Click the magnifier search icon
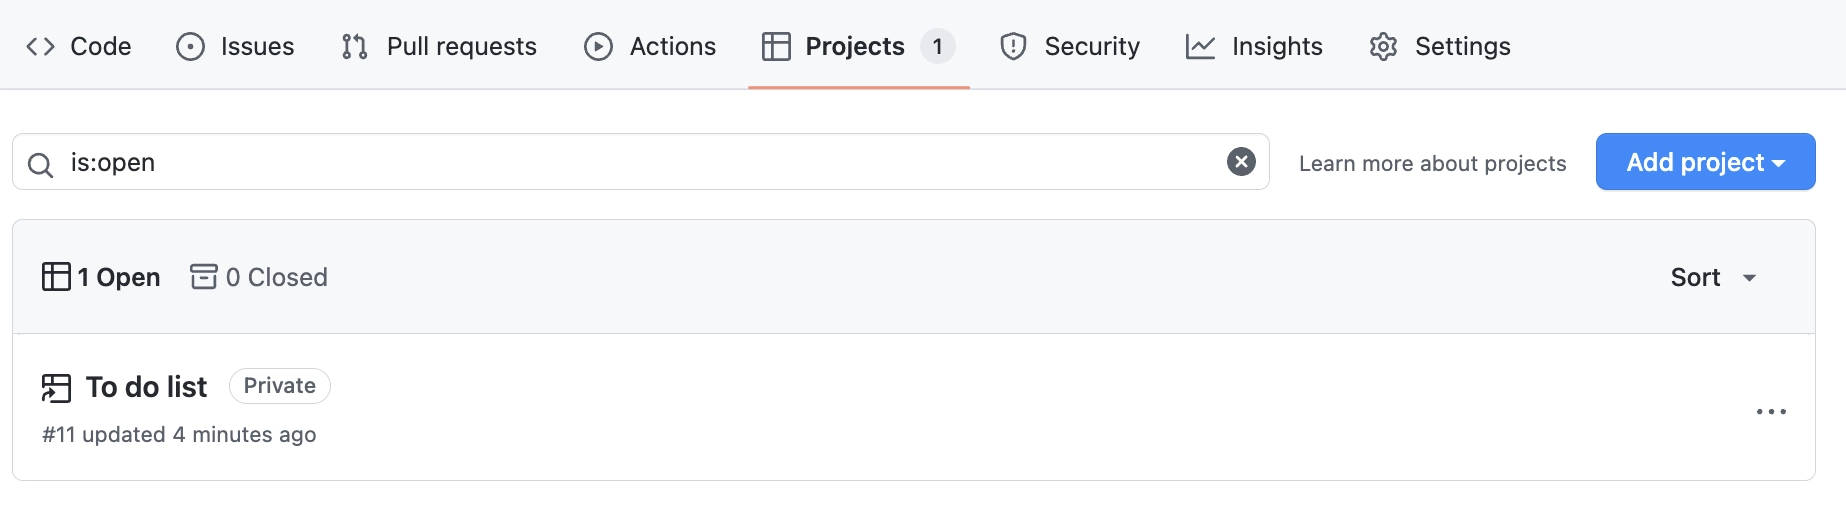This screenshot has width=1846, height=520. (40, 164)
